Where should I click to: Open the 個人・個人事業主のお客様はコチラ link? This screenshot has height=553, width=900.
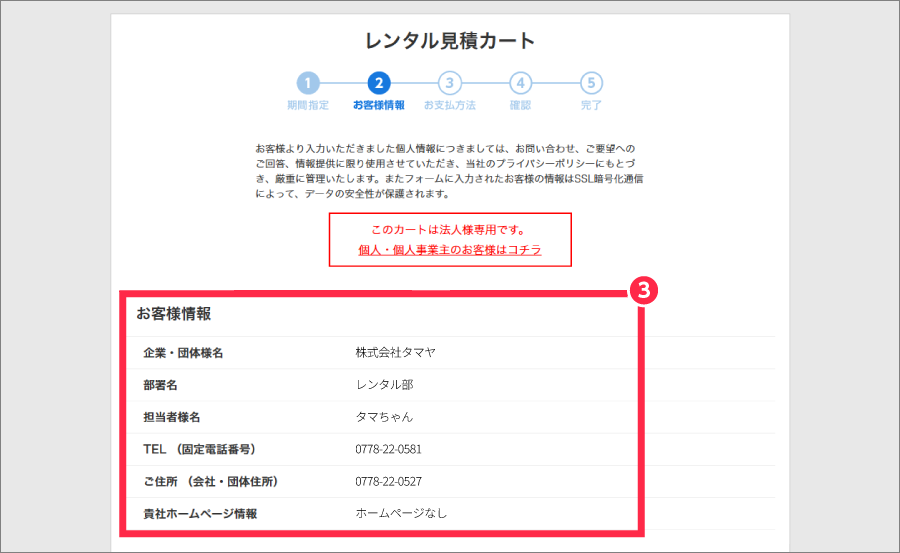[x=450, y=250]
